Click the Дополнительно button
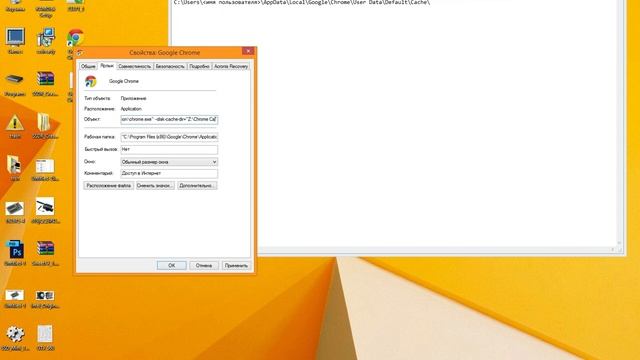Viewport: 640px width, 360px height. (x=197, y=186)
